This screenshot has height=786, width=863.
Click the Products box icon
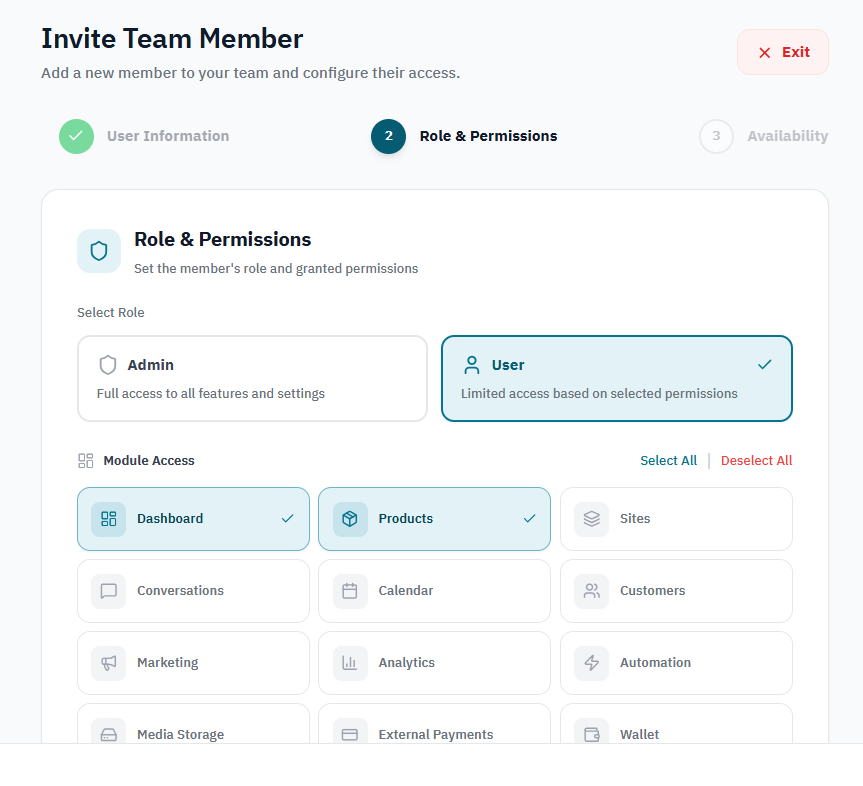point(349,518)
